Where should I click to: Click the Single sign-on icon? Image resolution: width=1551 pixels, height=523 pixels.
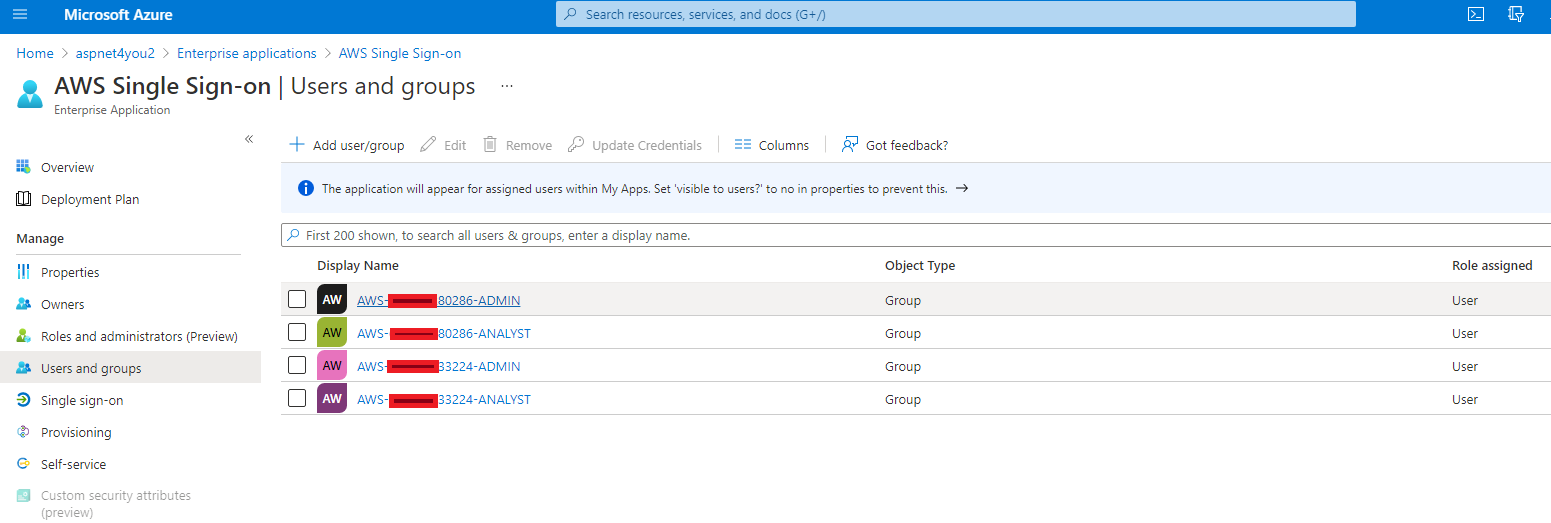(24, 400)
